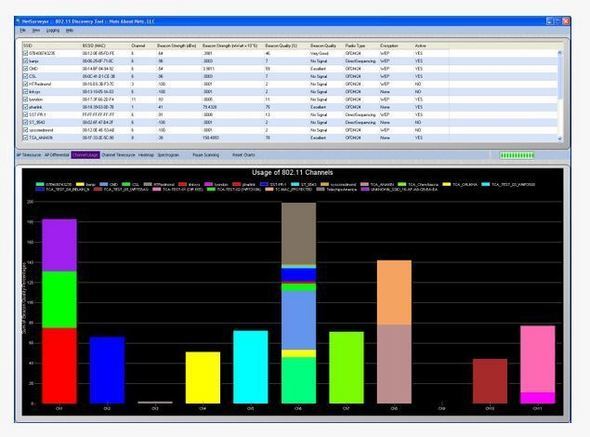The height and width of the screenshot is (437, 590).
Task: Click the gray-brown top segment of CH6 bar
Action: coord(299,234)
